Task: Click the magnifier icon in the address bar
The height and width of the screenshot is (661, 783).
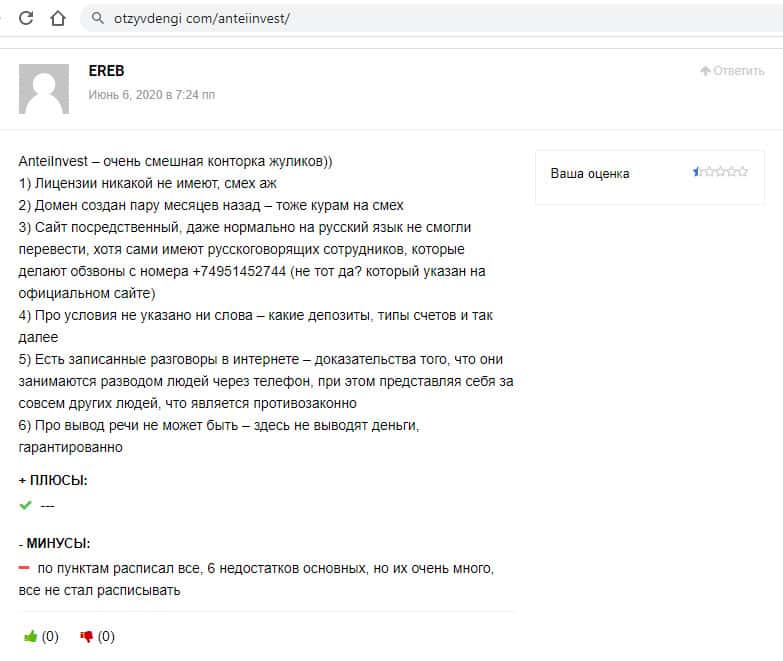Action: [x=97, y=18]
